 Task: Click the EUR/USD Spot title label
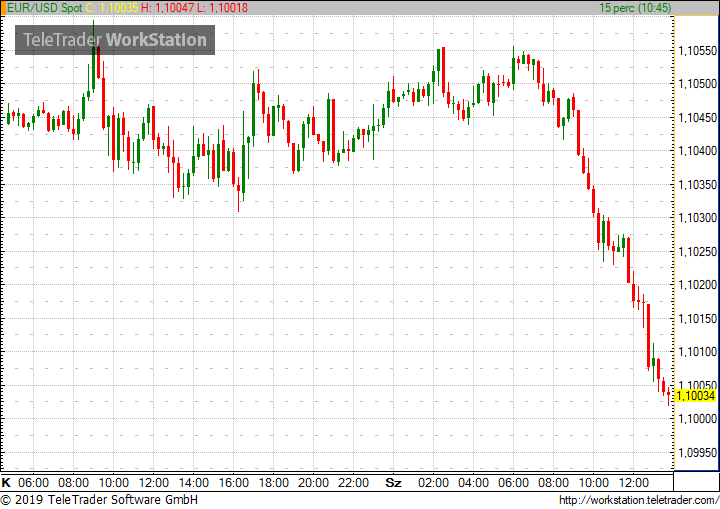click(45, 8)
